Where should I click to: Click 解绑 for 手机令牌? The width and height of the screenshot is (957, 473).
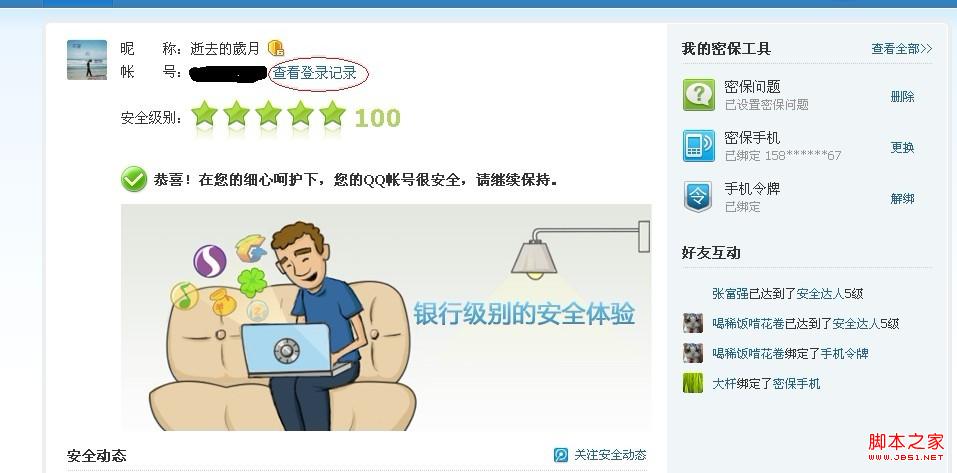click(x=902, y=198)
